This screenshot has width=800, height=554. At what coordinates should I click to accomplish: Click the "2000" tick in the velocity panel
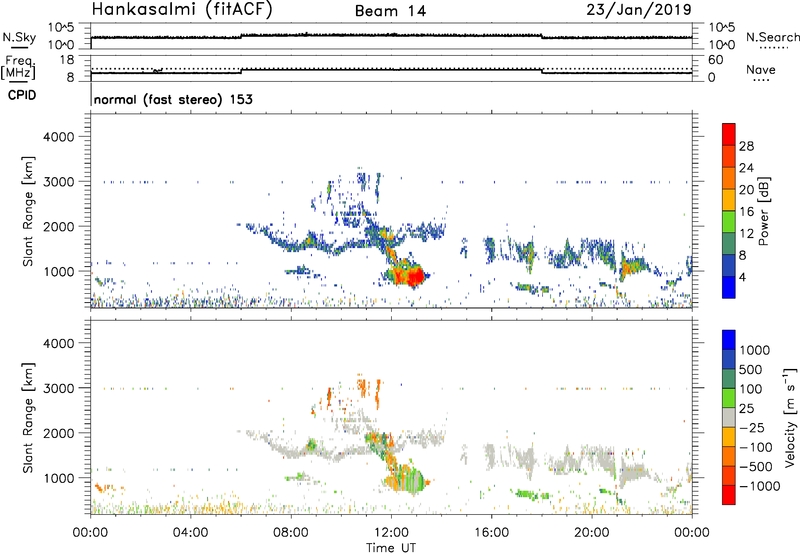point(58,433)
